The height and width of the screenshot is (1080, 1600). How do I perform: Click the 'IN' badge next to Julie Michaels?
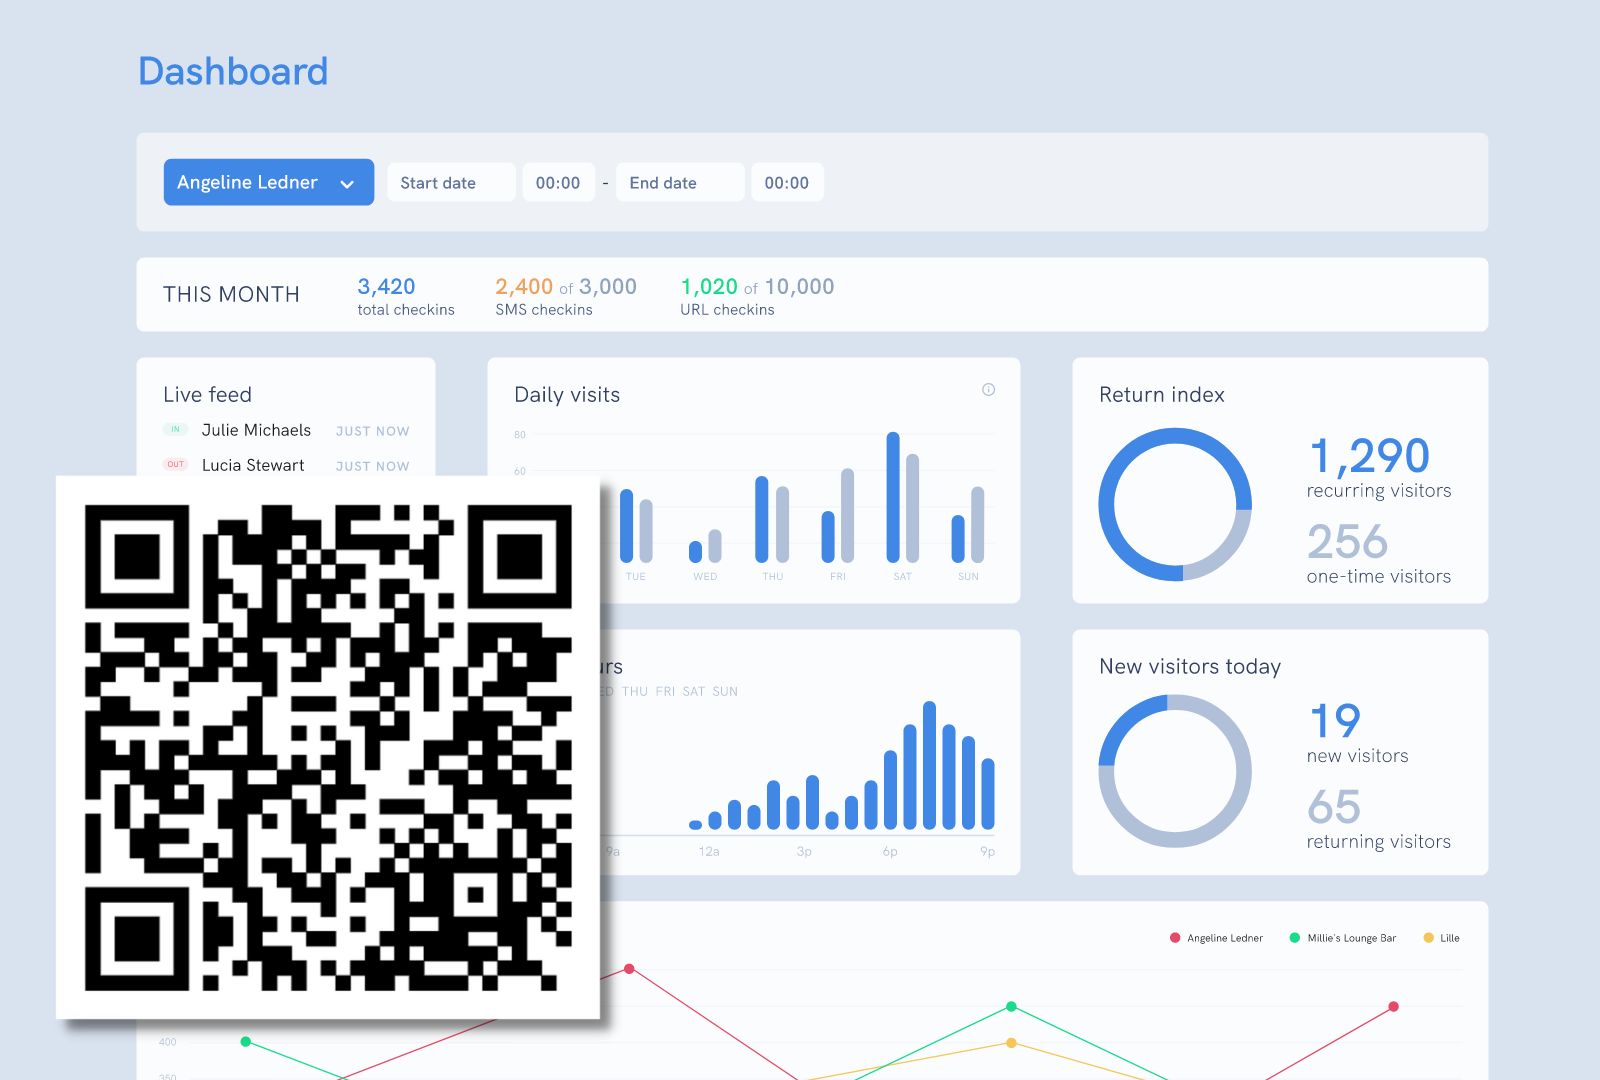coord(175,429)
